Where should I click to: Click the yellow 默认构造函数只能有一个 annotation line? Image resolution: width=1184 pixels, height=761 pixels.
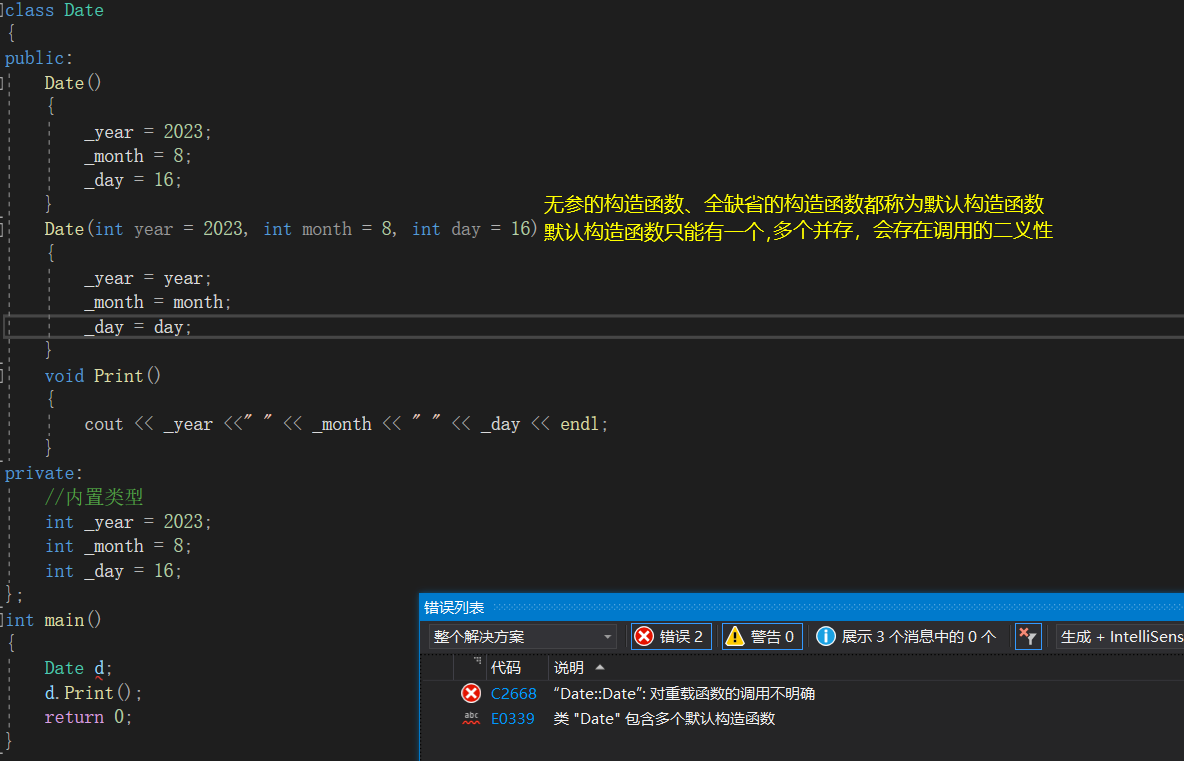point(798,230)
